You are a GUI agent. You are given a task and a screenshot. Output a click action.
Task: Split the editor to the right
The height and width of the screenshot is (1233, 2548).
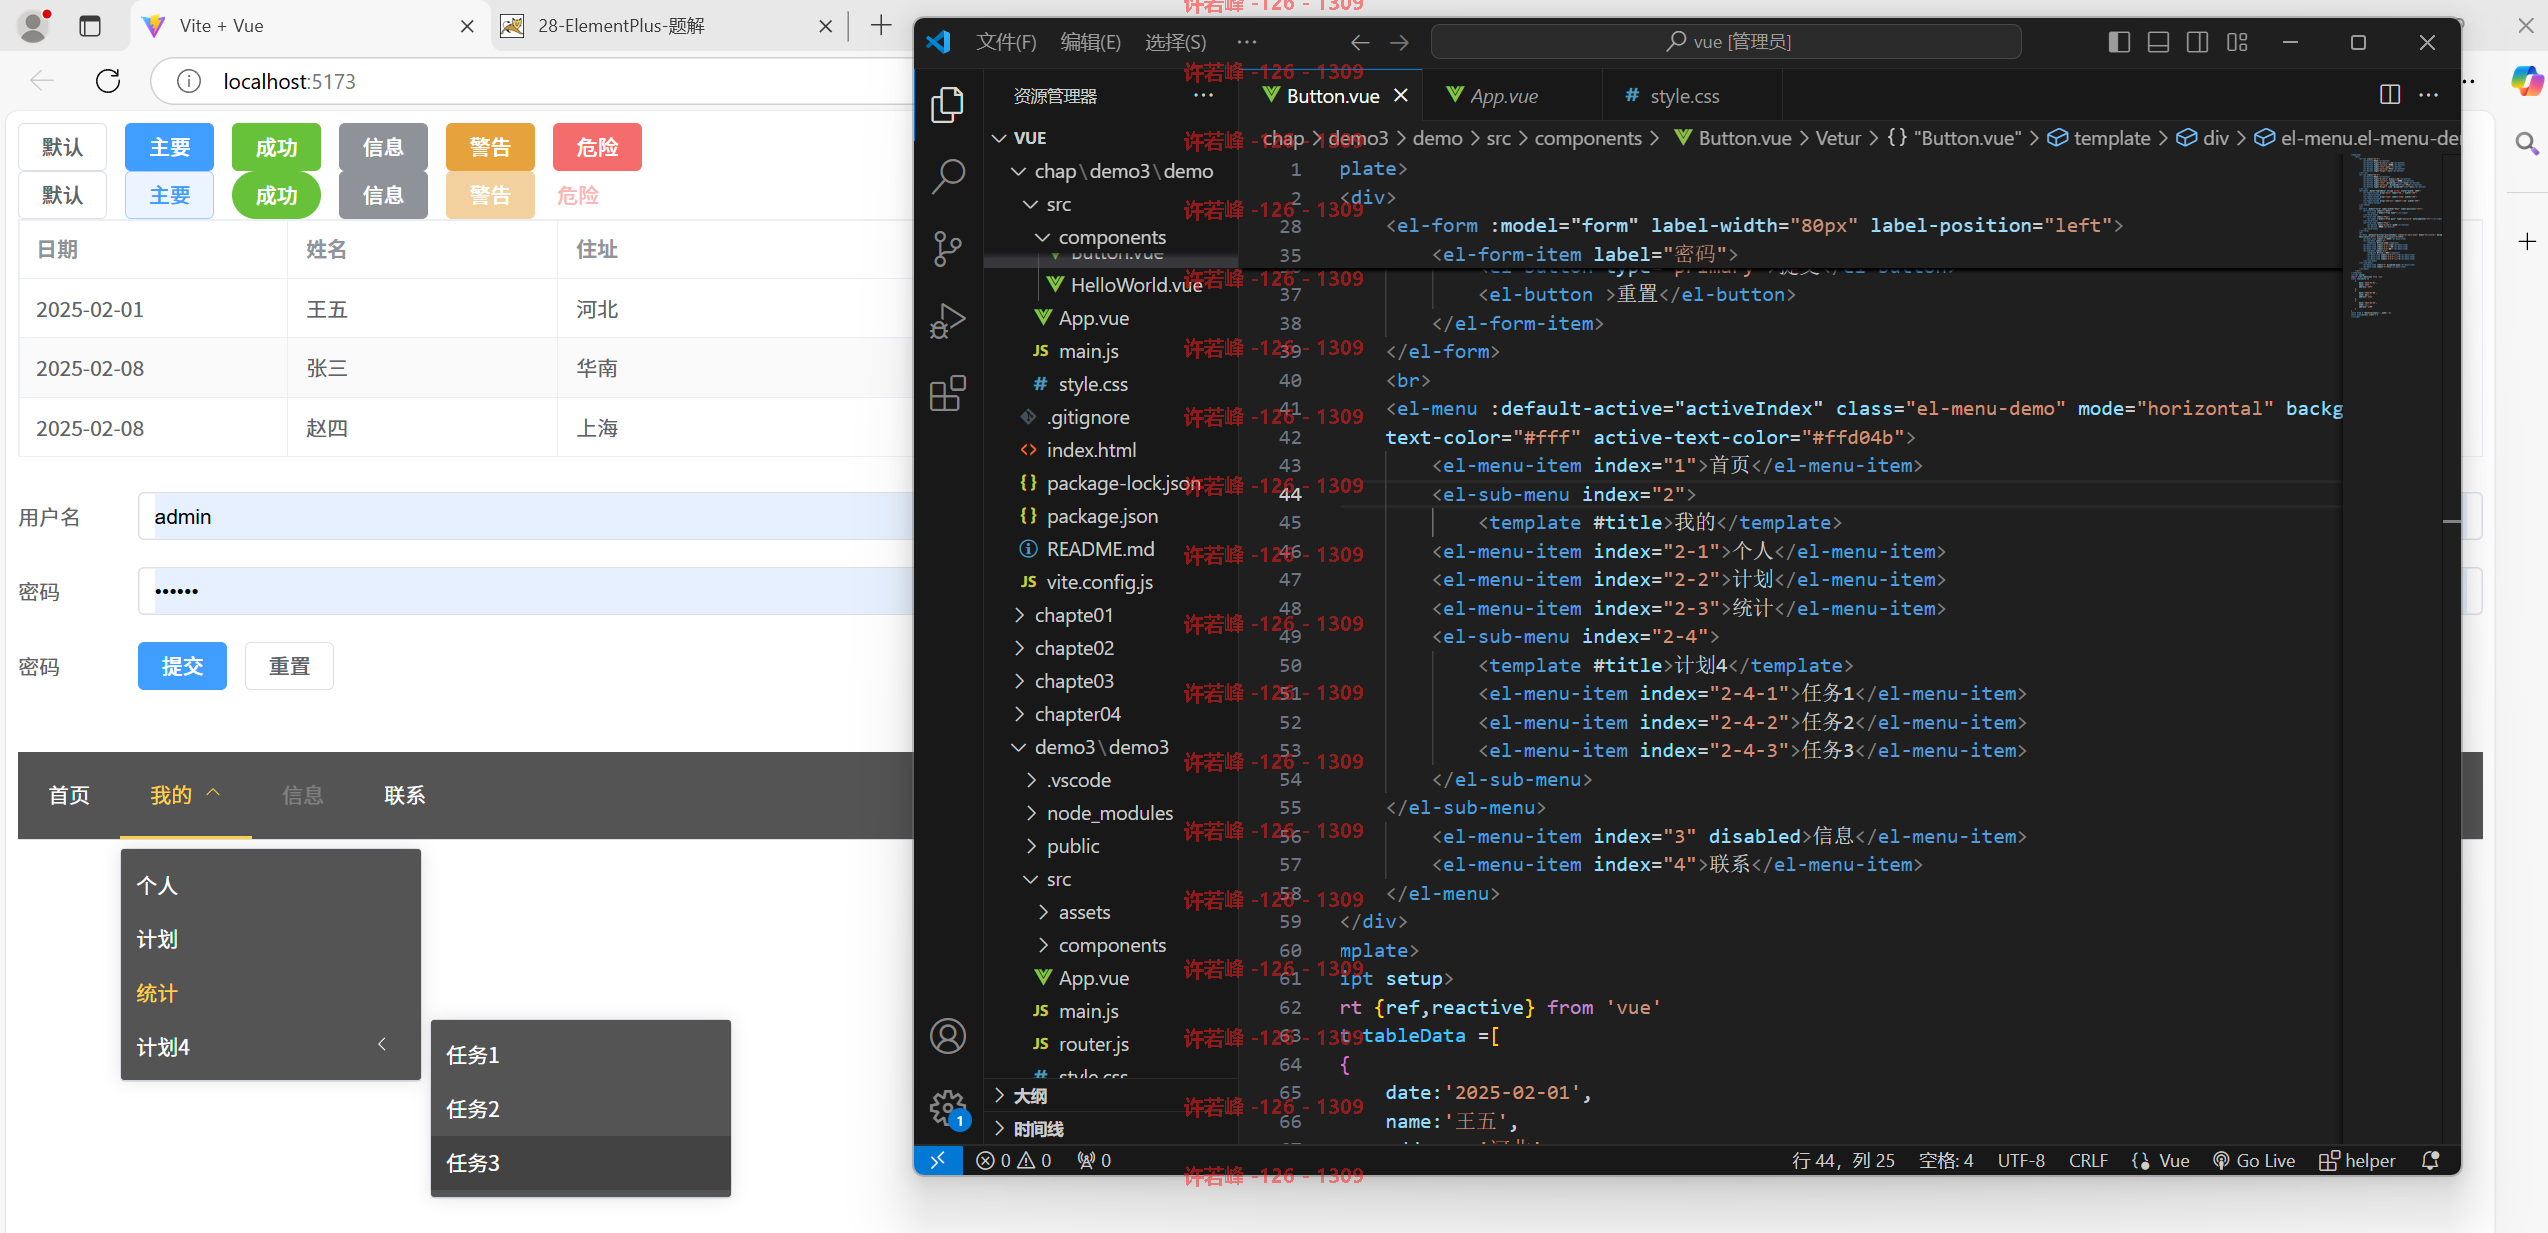[2390, 95]
